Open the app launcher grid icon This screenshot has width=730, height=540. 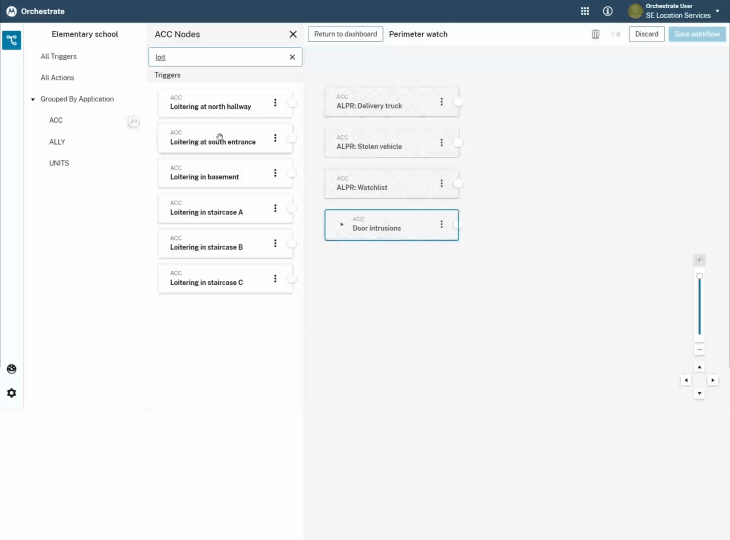tap(585, 11)
